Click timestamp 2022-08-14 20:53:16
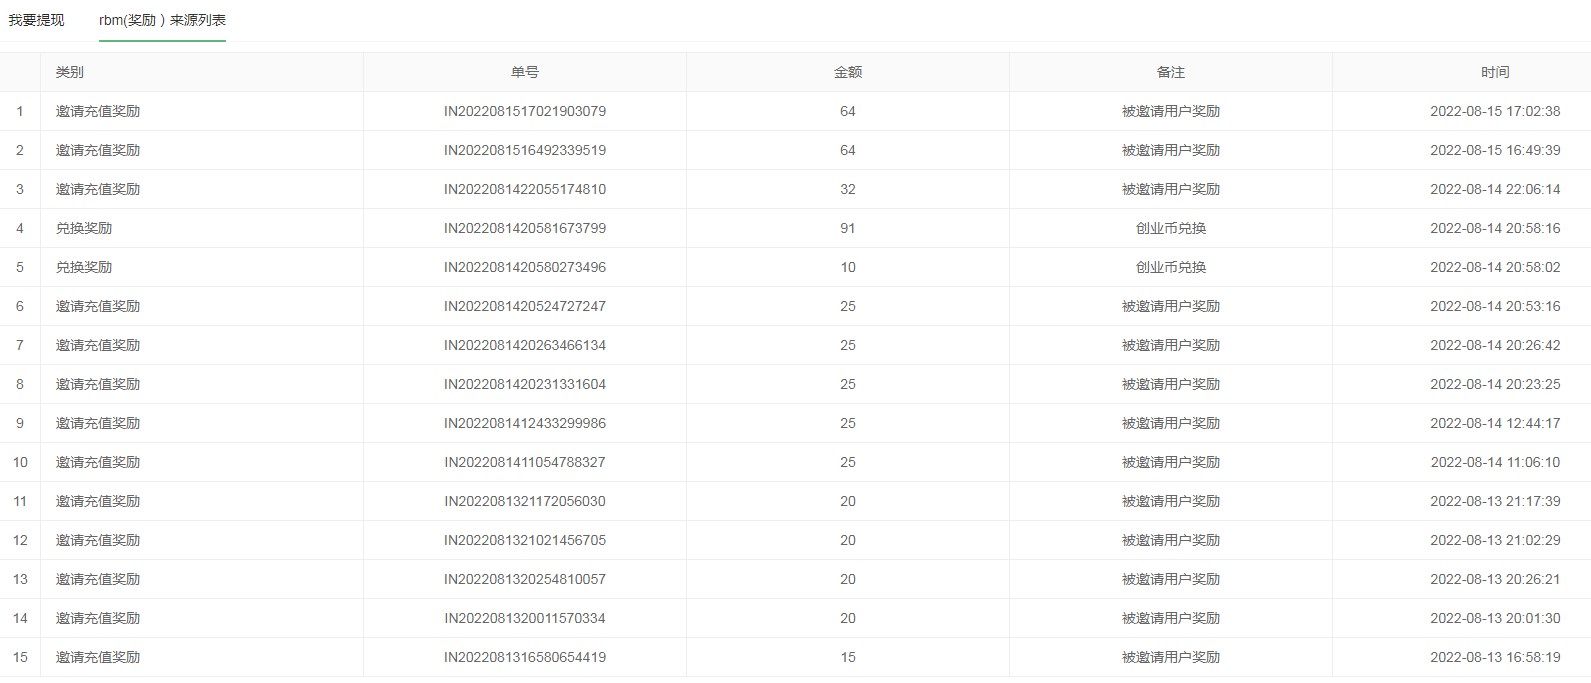 1495,306
